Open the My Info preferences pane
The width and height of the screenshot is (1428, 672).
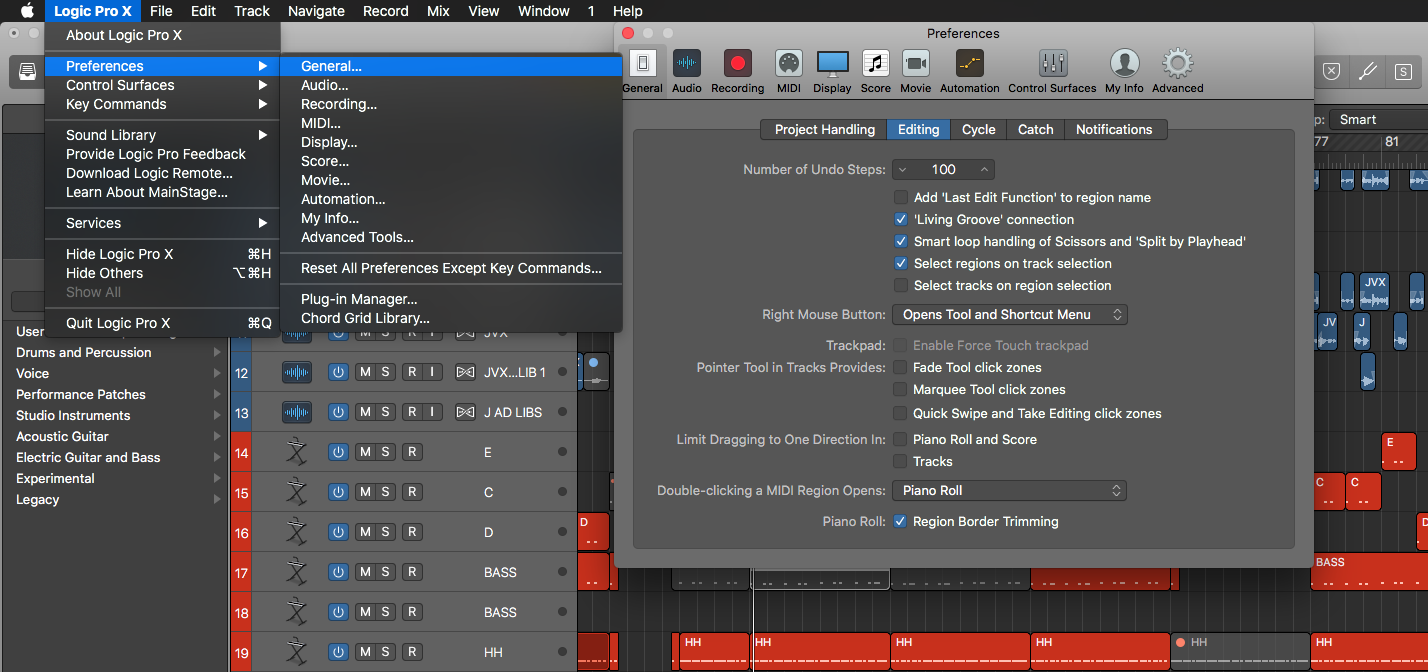pos(1124,70)
